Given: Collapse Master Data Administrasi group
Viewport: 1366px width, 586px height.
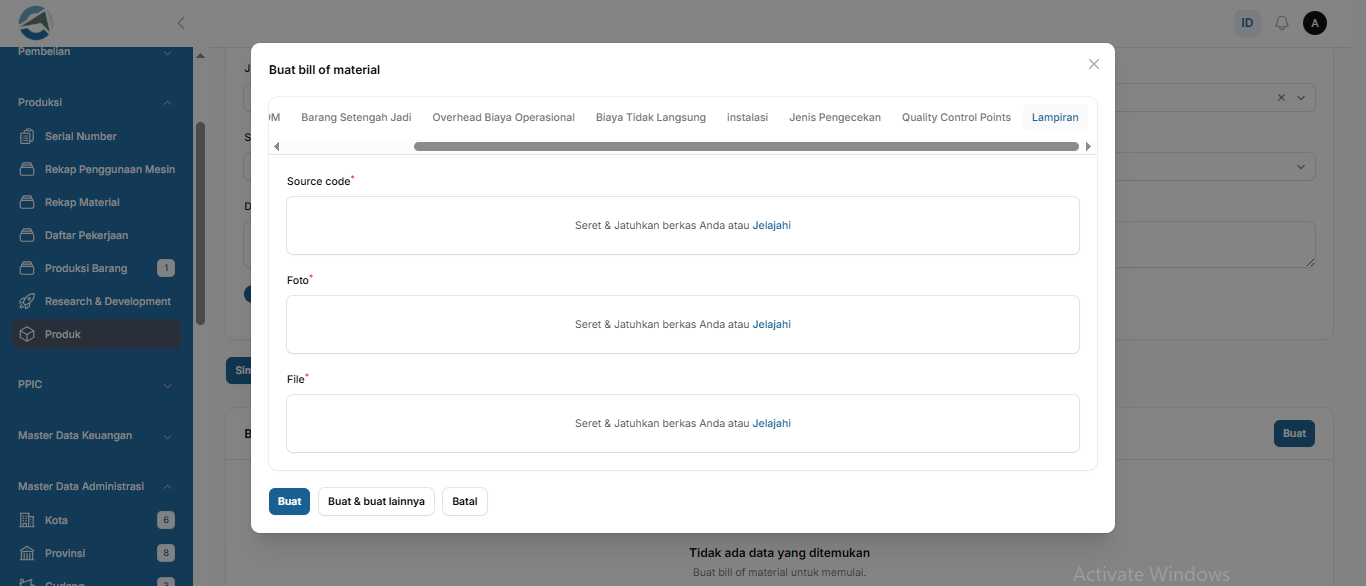Looking at the screenshot, I should [x=96, y=486].
